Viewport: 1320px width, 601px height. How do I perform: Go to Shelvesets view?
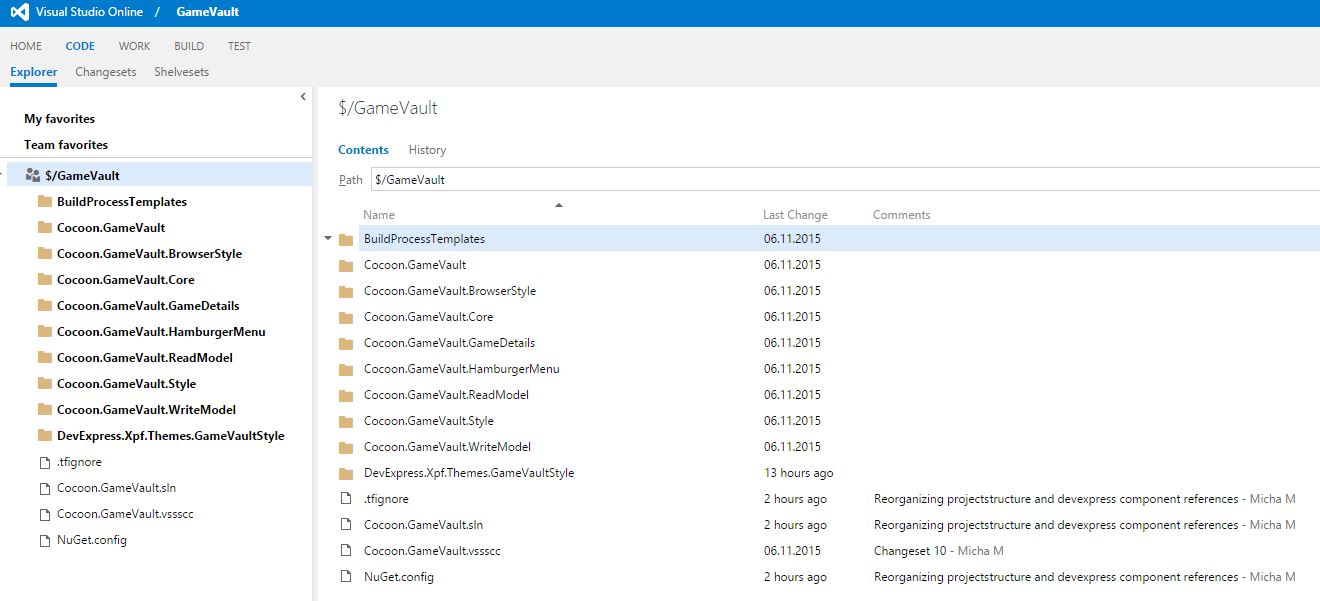click(181, 72)
